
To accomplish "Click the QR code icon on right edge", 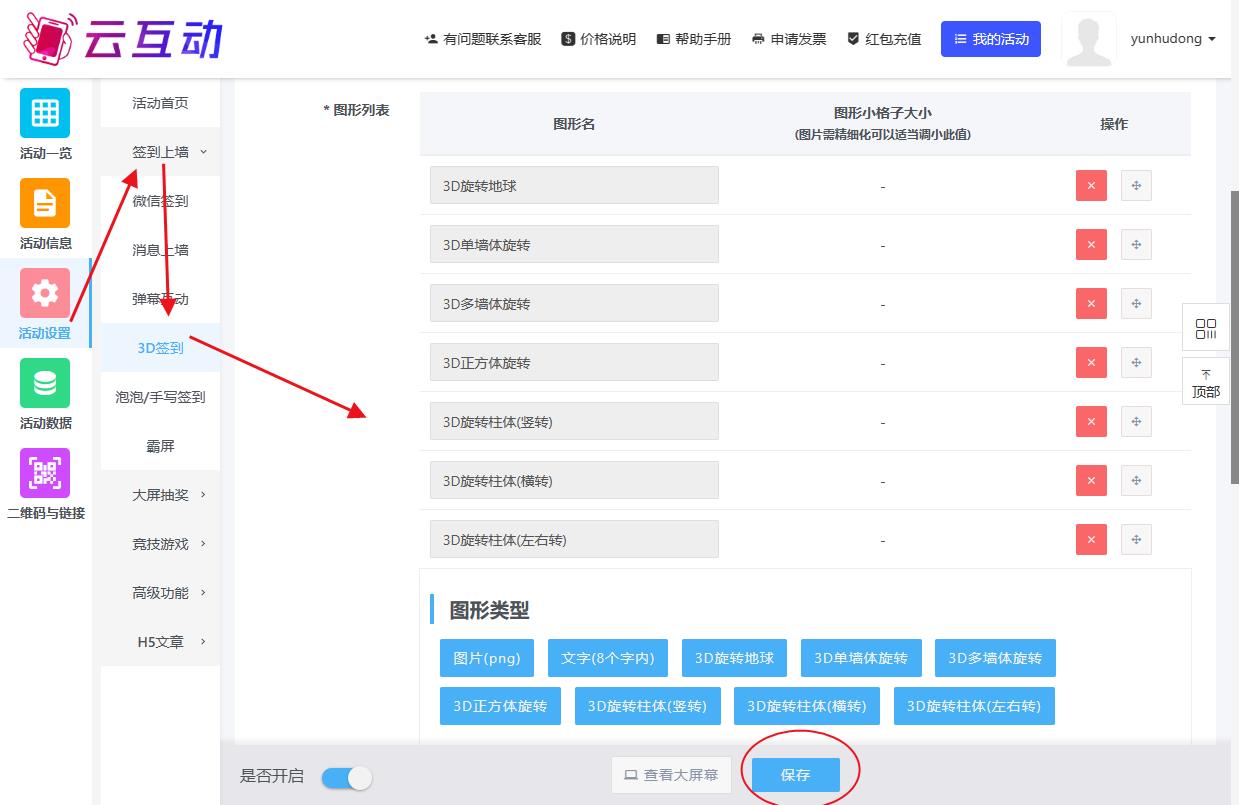I will [1206, 329].
